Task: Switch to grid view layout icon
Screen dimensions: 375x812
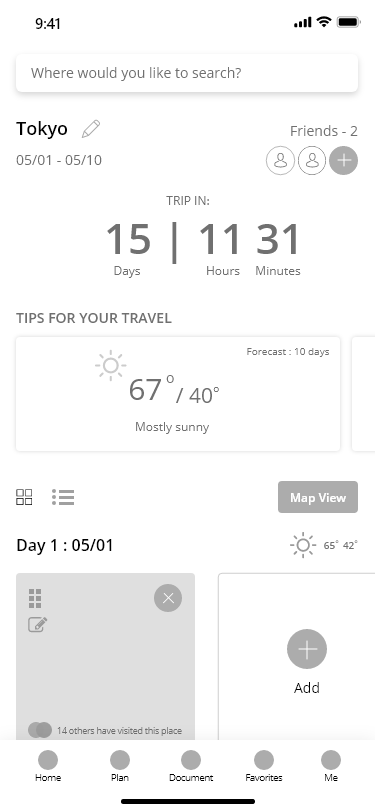Action: (24, 497)
